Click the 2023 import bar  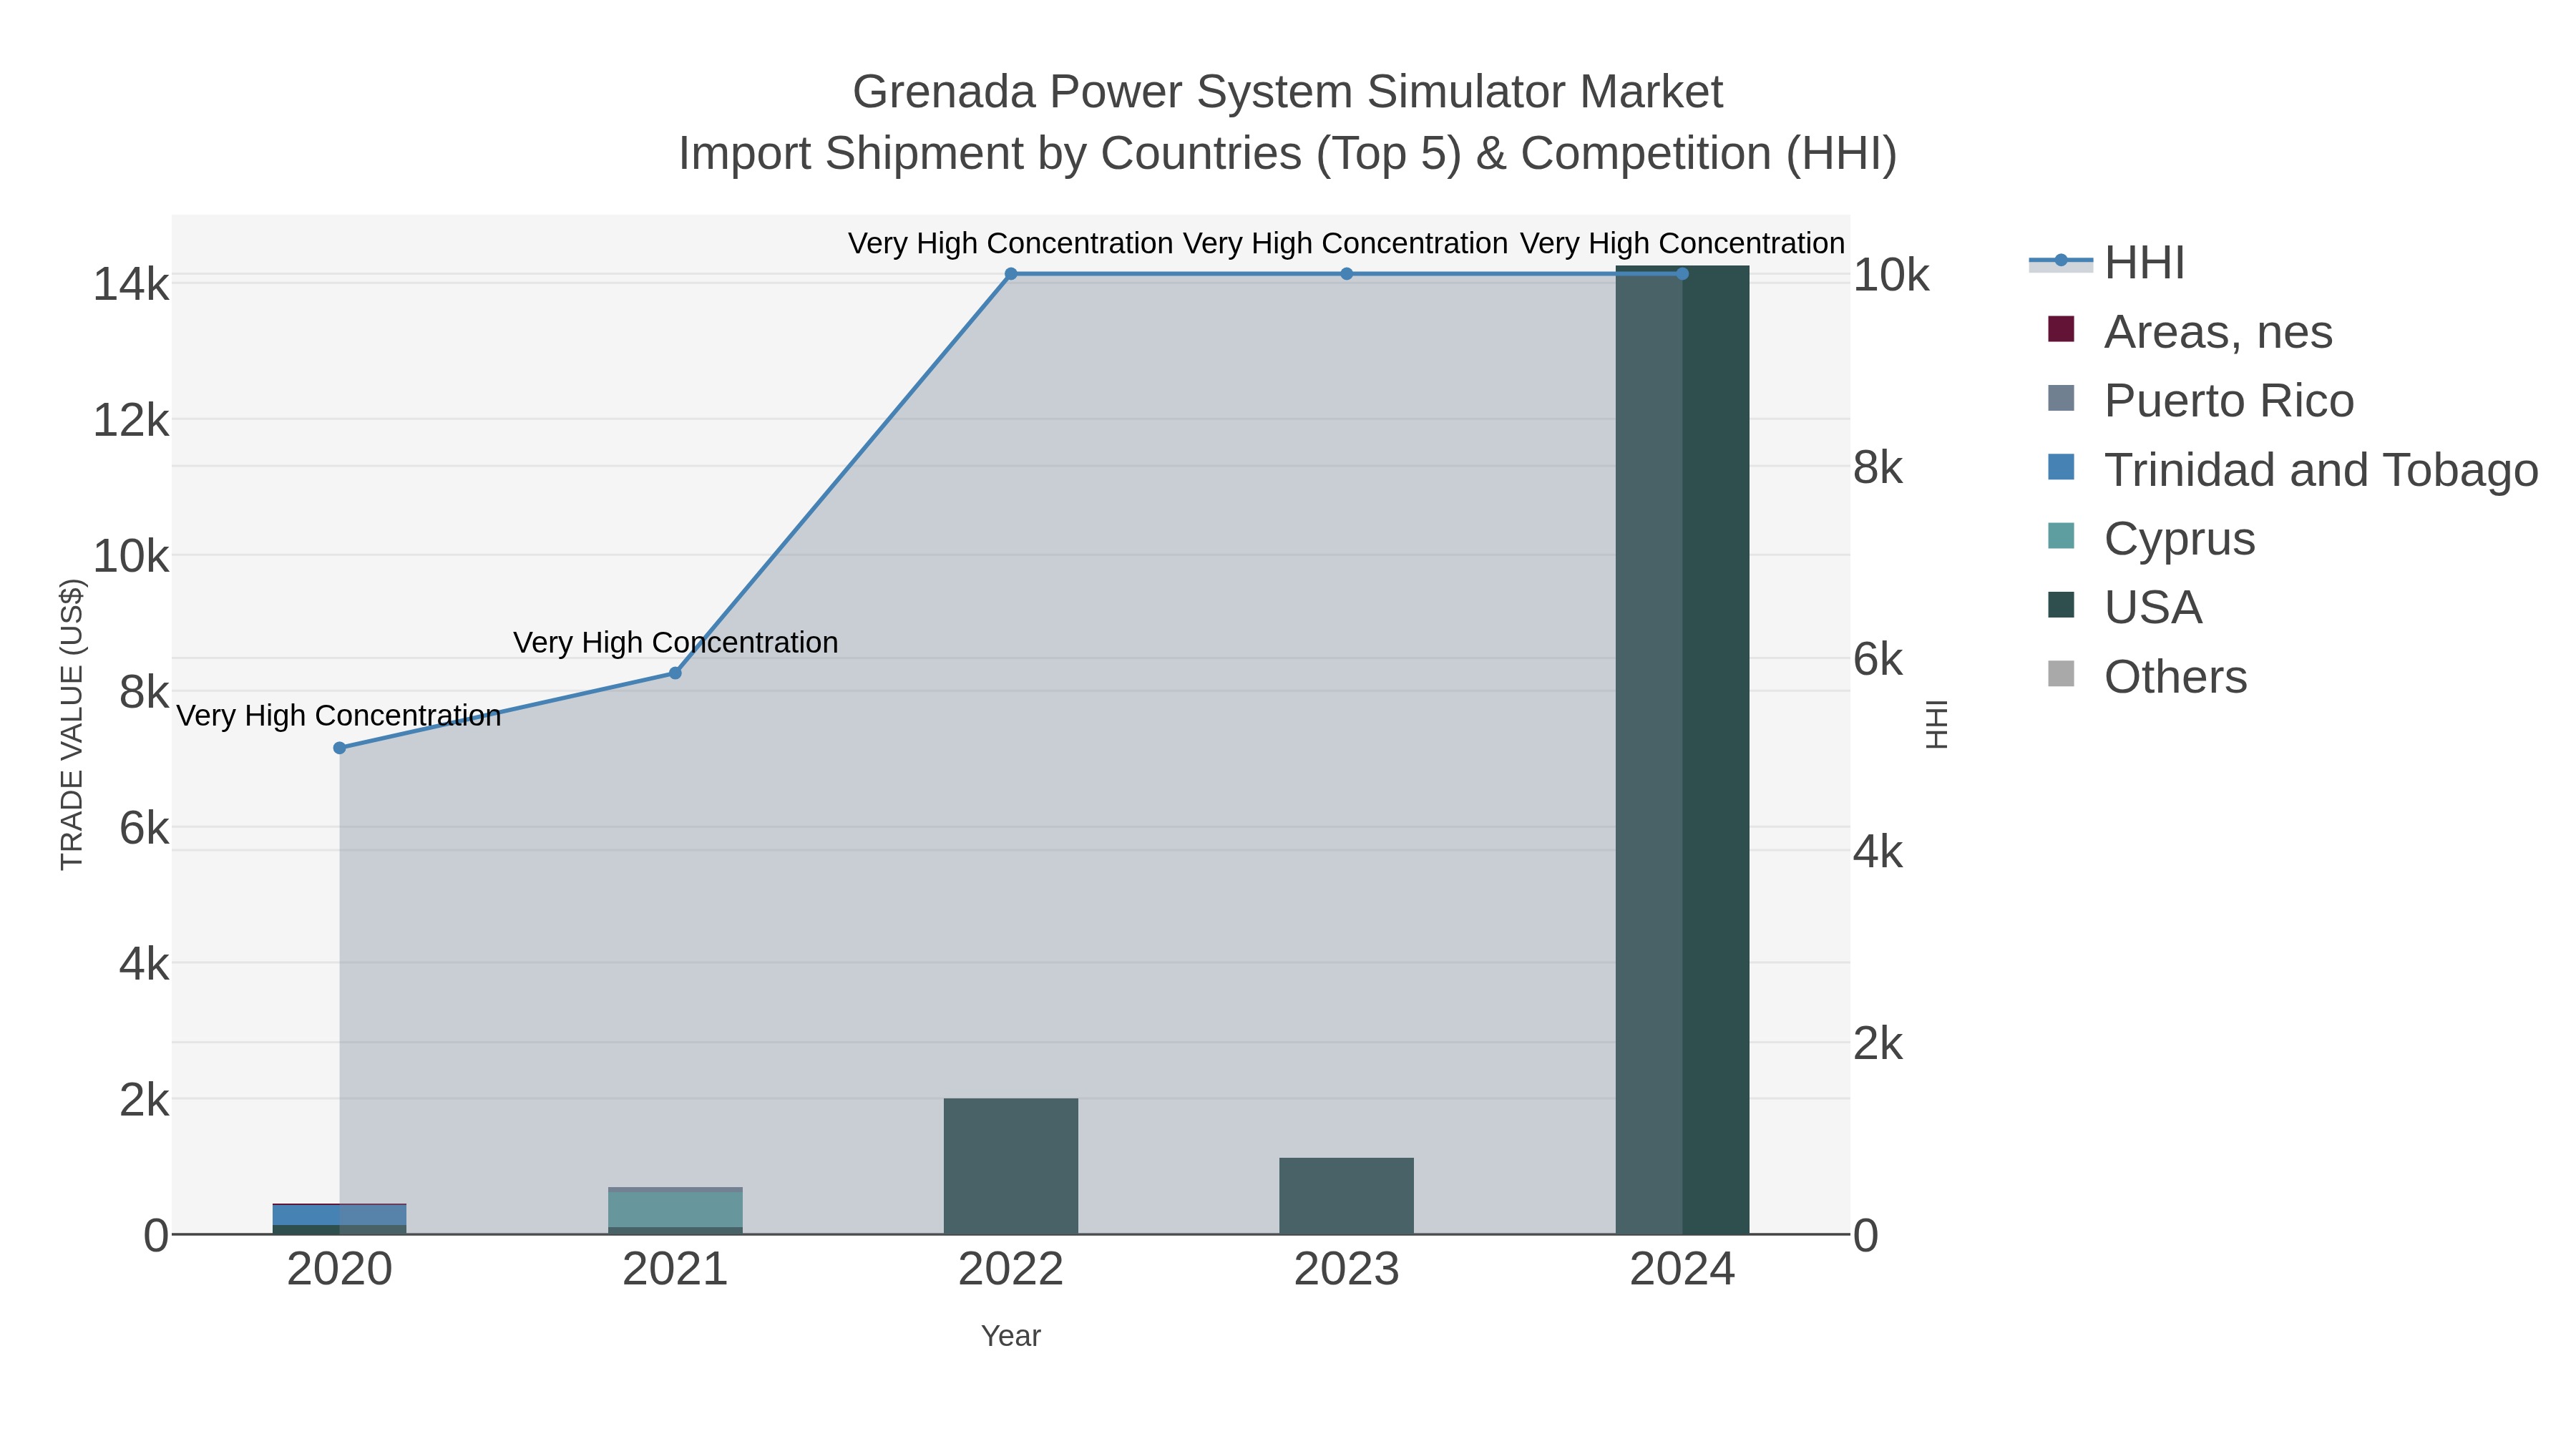tap(1347, 1196)
